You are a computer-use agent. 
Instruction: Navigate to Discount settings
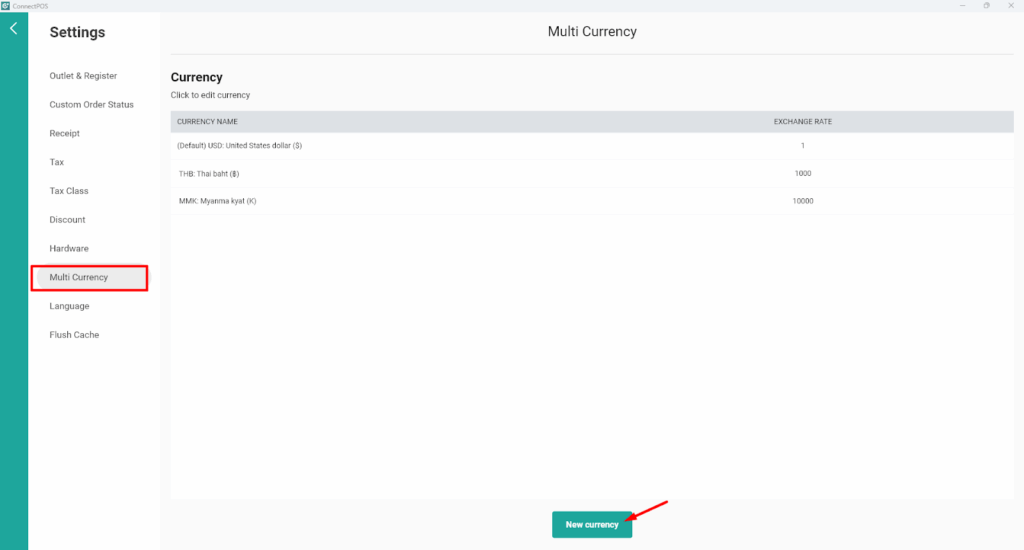coord(67,220)
